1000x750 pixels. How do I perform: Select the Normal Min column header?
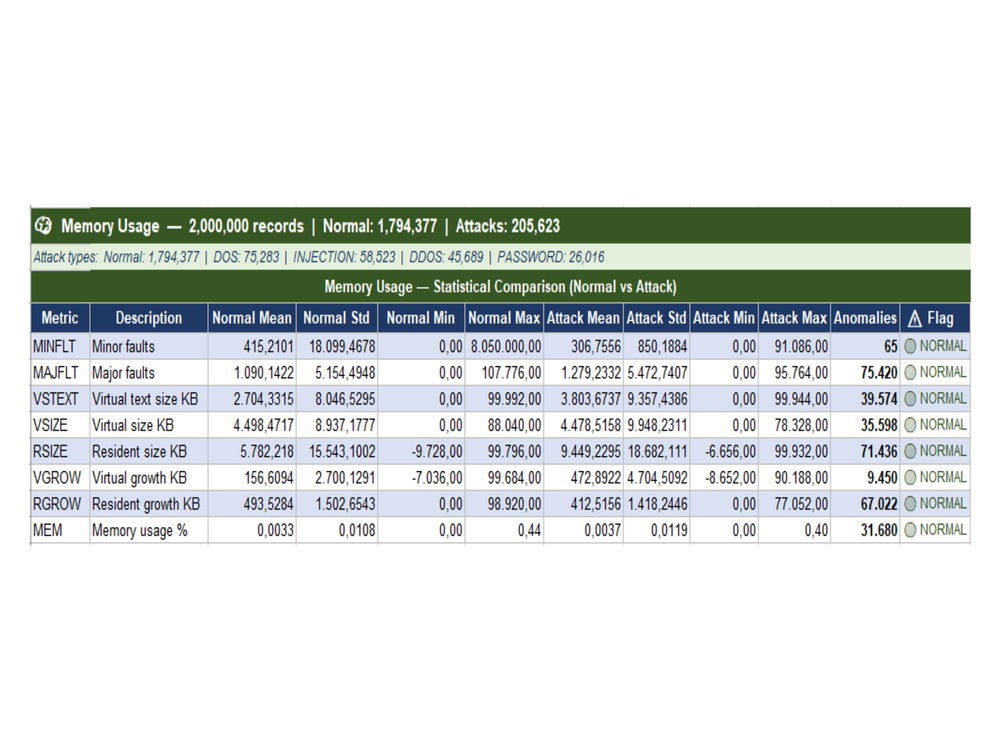421,318
